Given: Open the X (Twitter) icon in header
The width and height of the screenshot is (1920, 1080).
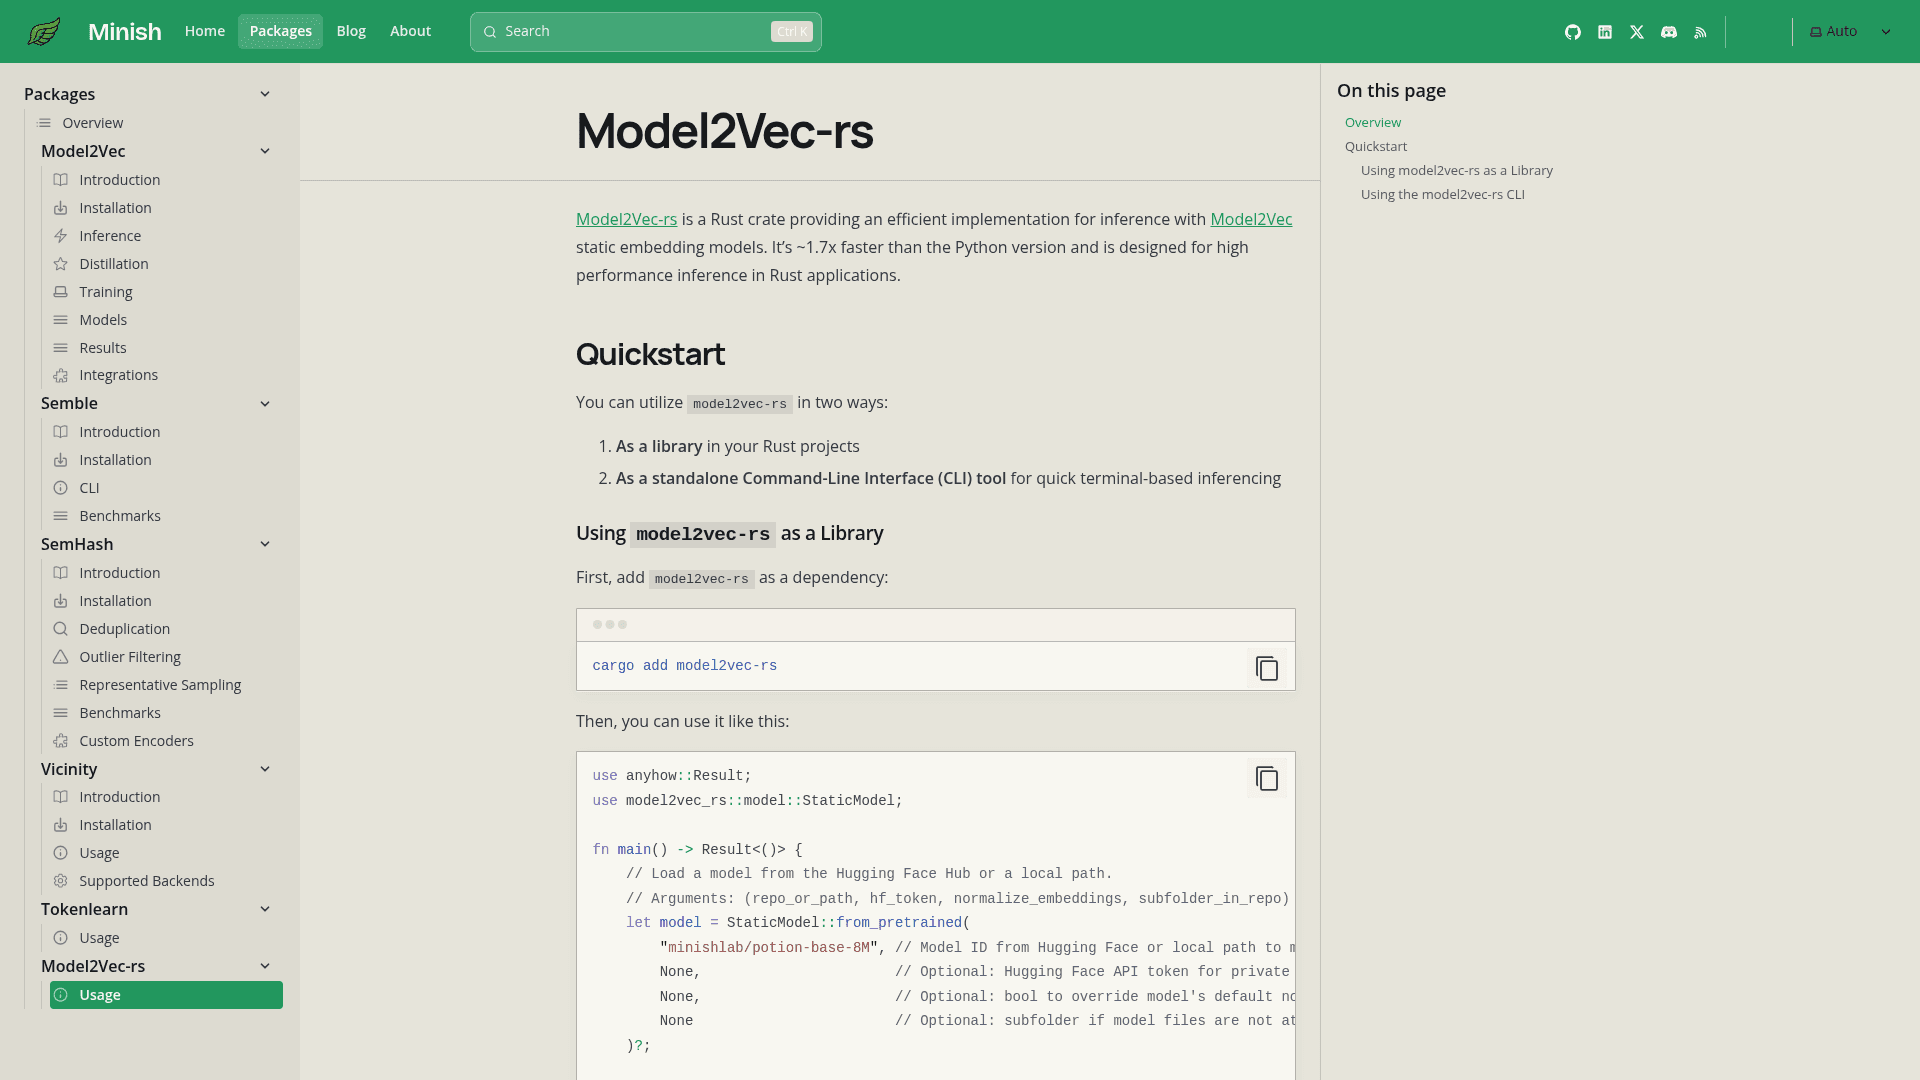Looking at the screenshot, I should 1637,32.
